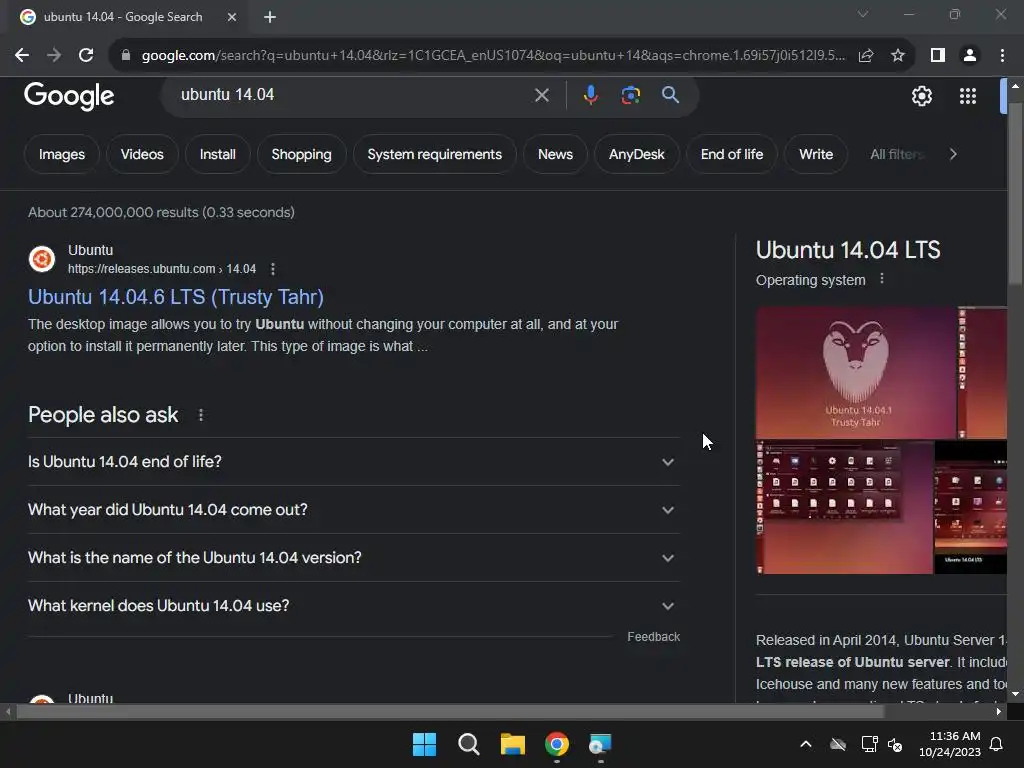Switch to Images results
The image size is (1024, 768).
click(x=62, y=154)
